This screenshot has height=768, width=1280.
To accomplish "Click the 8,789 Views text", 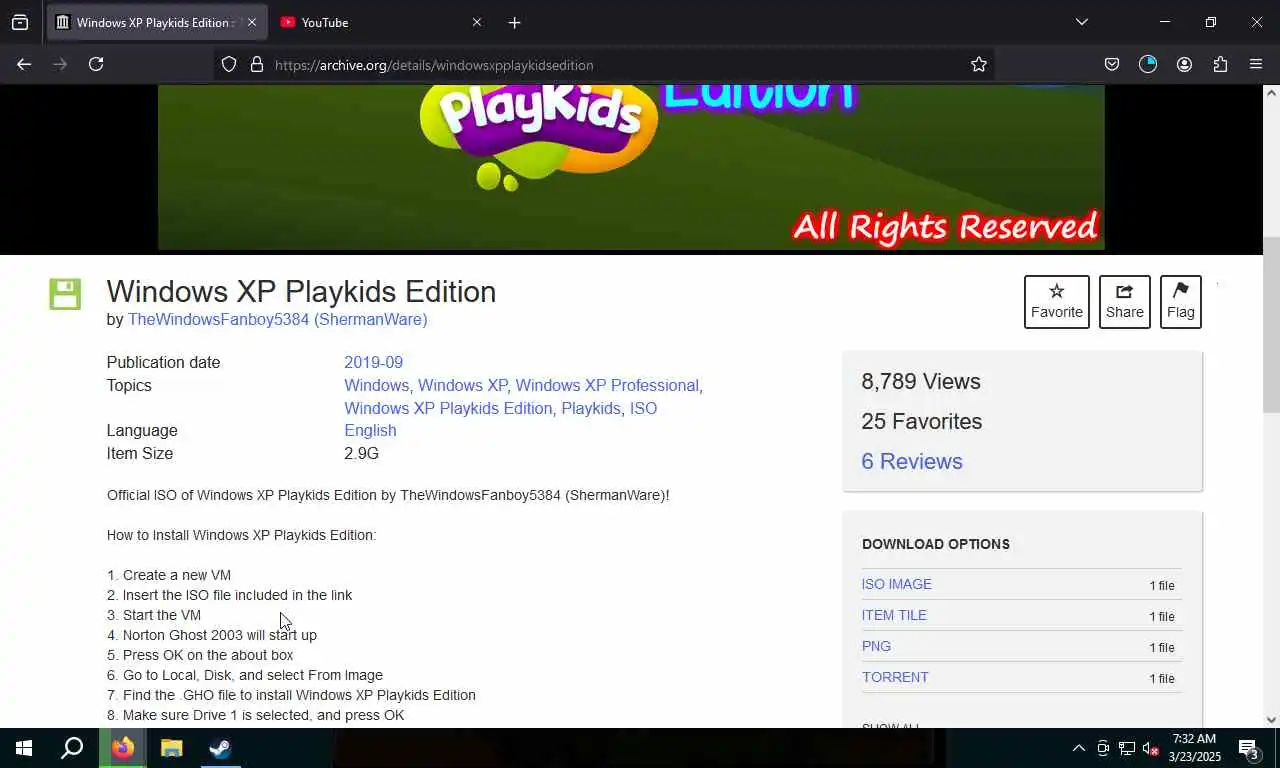I will pos(921,382).
